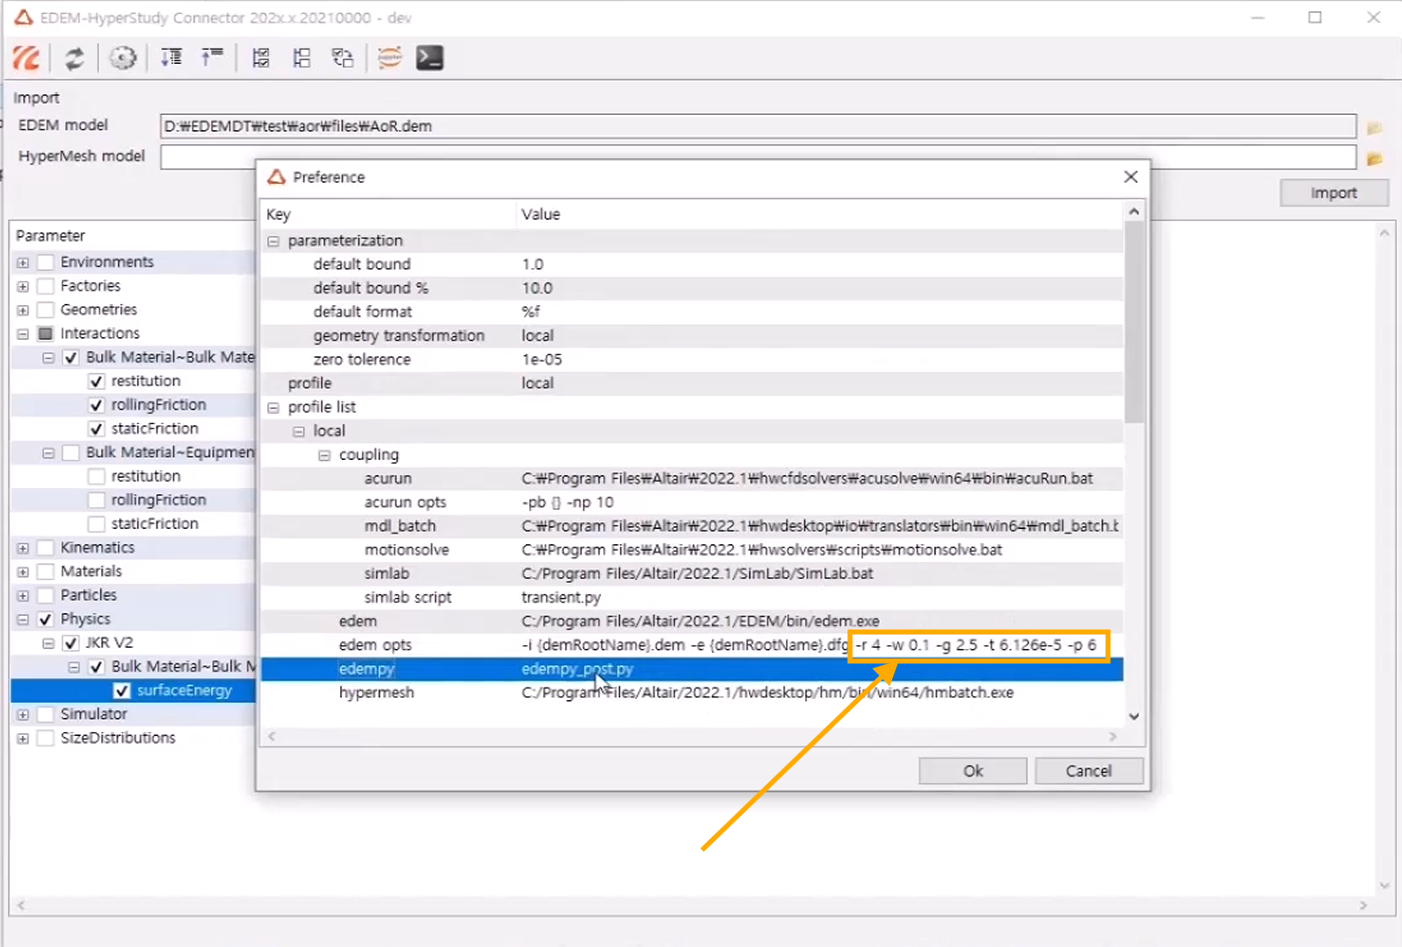Collapse the profile list group
The width and height of the screenshot is (1402, 947).
273,408
